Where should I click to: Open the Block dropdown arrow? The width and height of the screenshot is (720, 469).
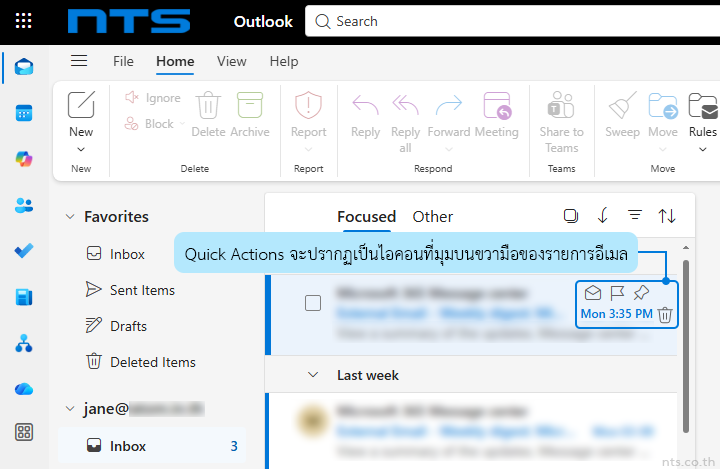[182, 123]
